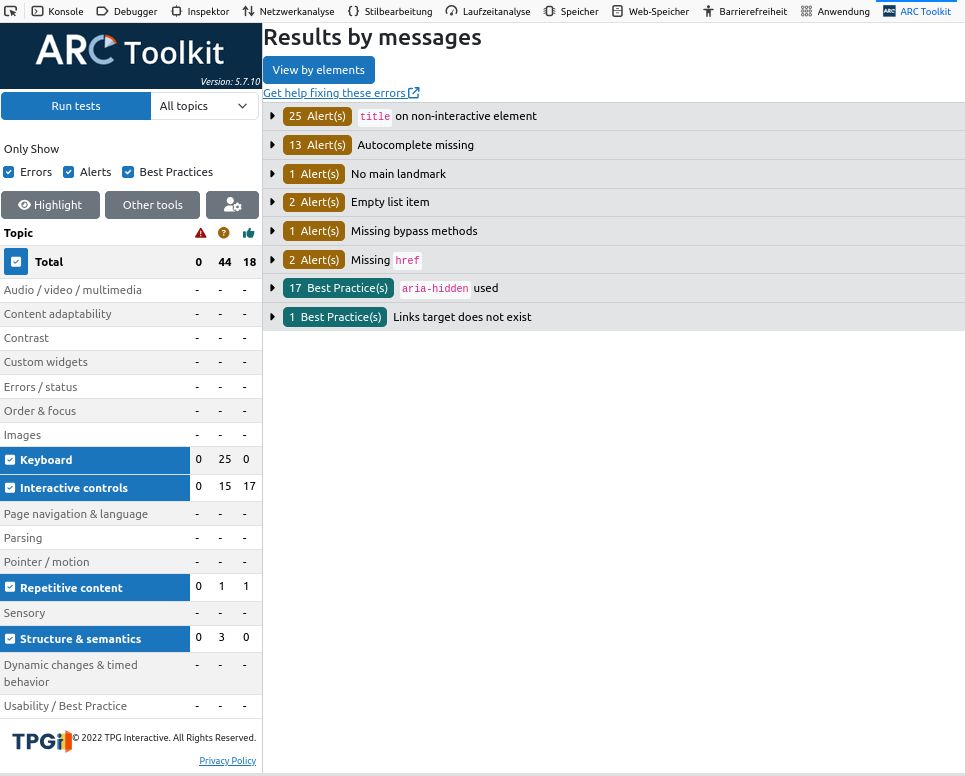Open the All topics dropdown
Screen dimensions: 965x776
click(204, 106)
